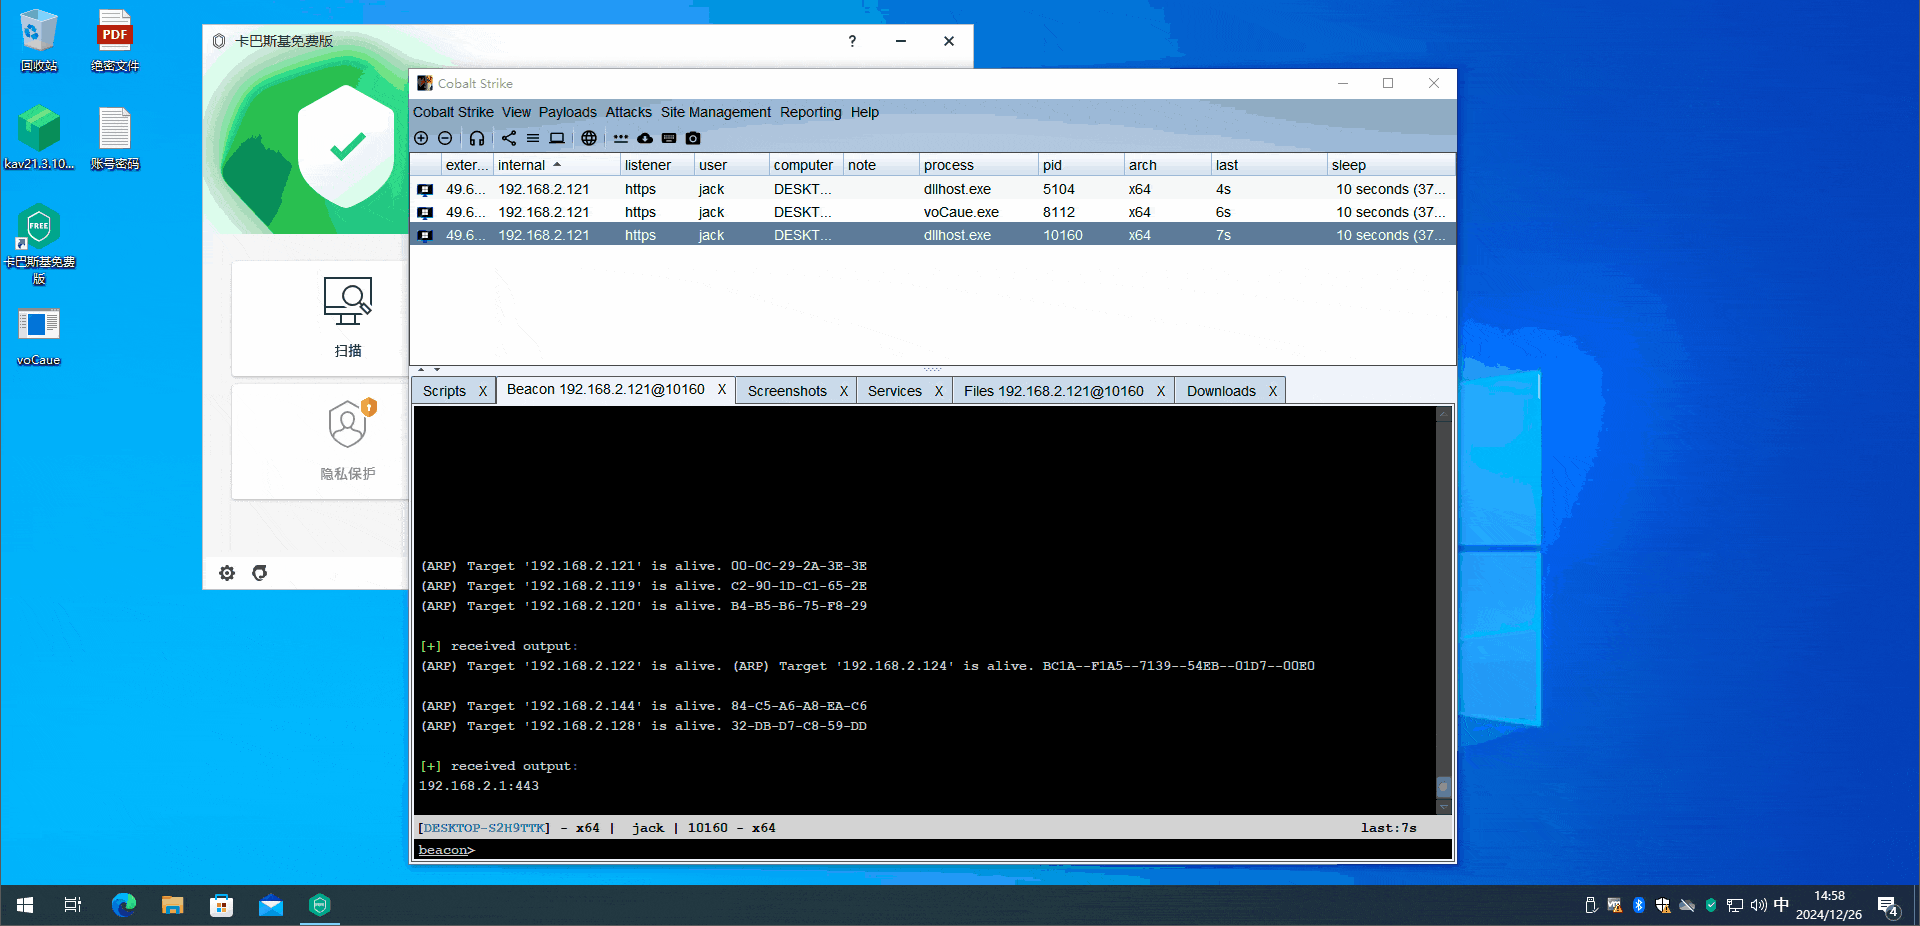1920x926 pixels.
Task: Open the Site Management menu
Action: click(716, 112)
